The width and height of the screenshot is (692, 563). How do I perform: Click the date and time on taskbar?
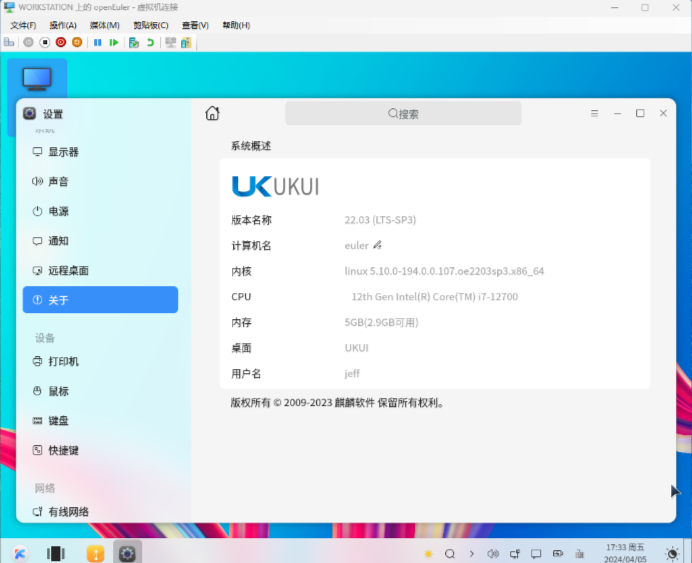click(625, 553)
